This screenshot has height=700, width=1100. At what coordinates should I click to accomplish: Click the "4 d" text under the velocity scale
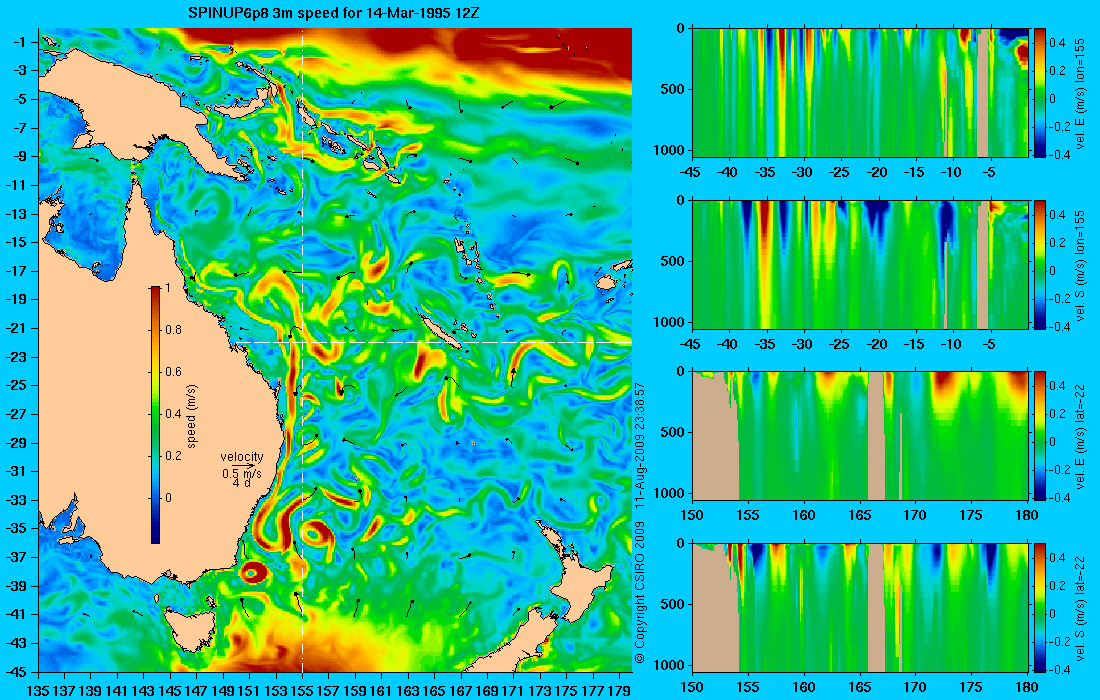241,483
